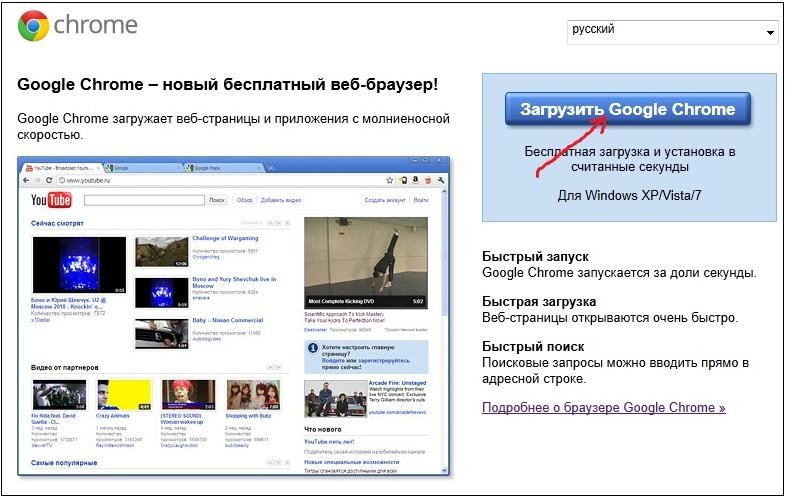
Task: Open the Shopping with Bubz thumbnail
Action: coord(253,395)
